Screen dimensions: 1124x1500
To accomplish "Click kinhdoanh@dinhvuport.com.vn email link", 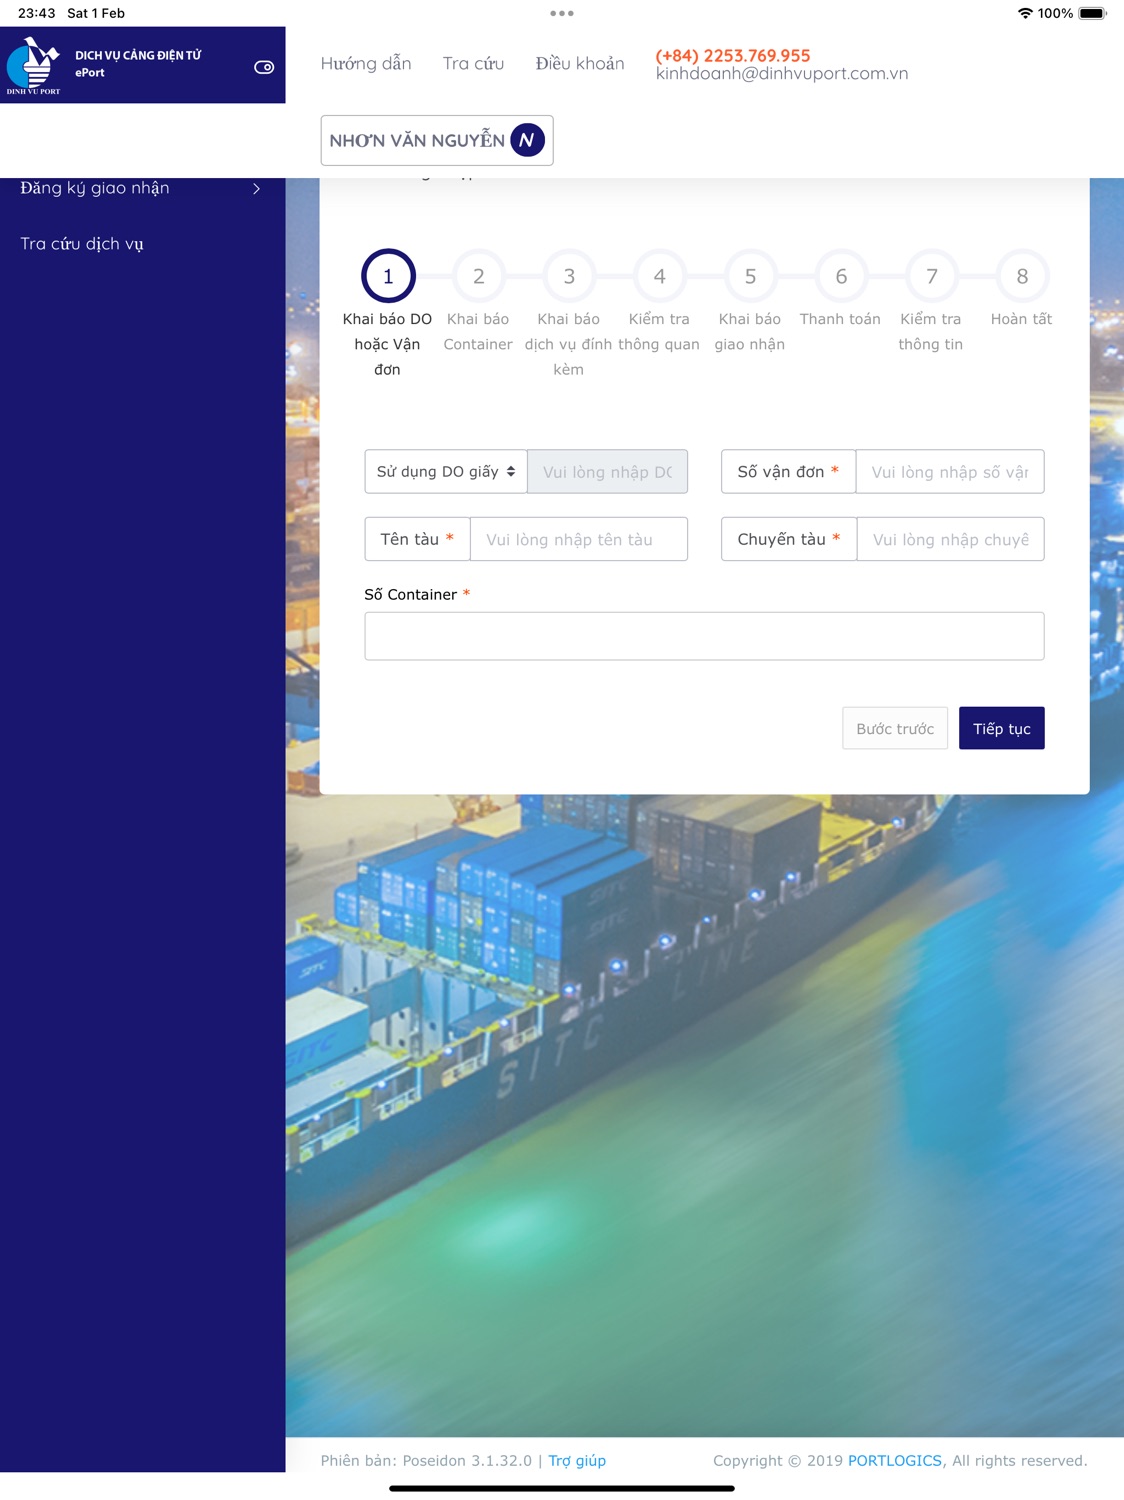I will tap(782, 73).
